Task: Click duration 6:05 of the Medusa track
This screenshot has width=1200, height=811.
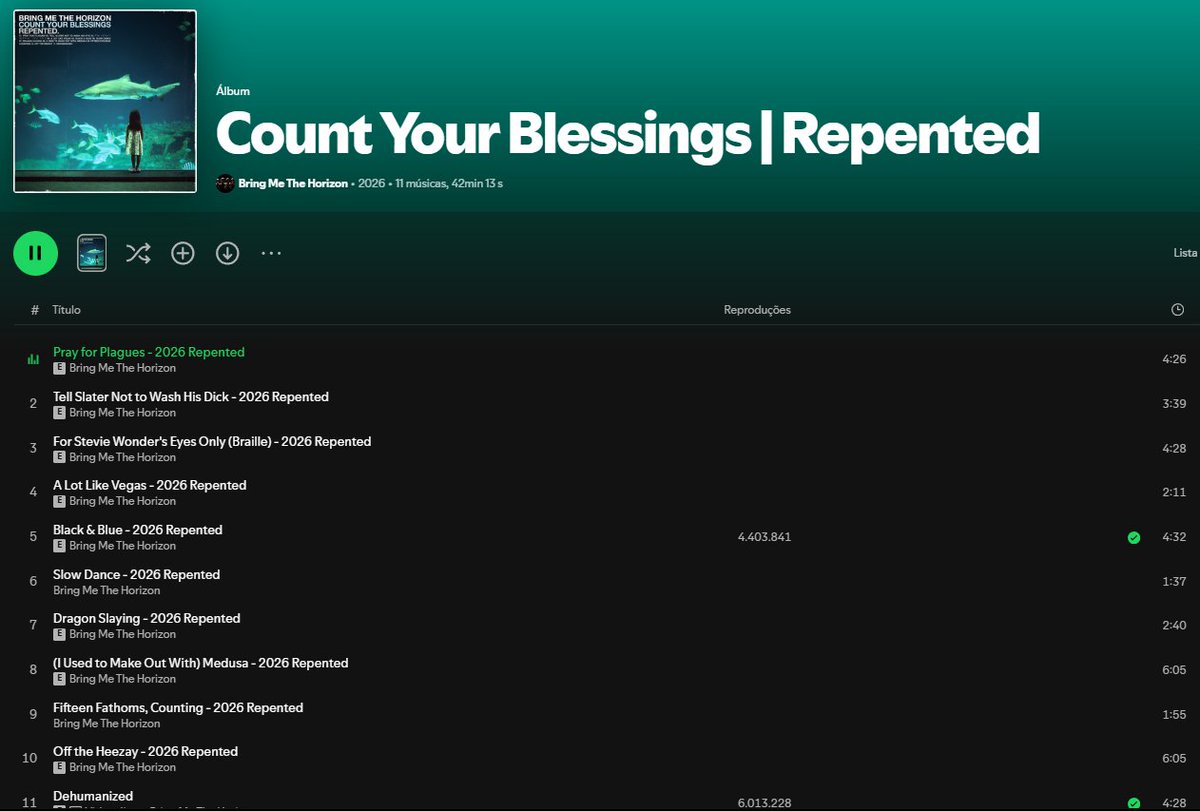Action: 1174,670
